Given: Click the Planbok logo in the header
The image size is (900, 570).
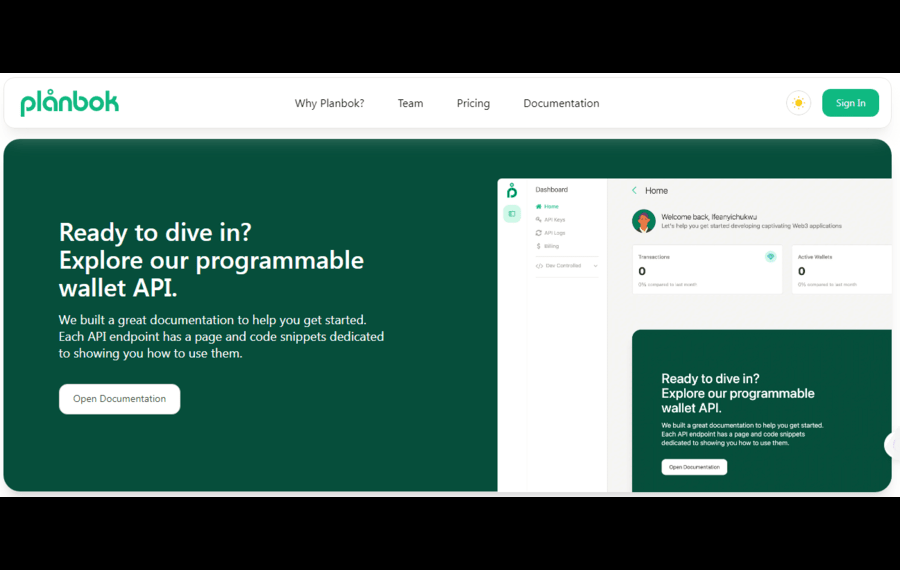Looking at the screenshot, I should [69, 103].
